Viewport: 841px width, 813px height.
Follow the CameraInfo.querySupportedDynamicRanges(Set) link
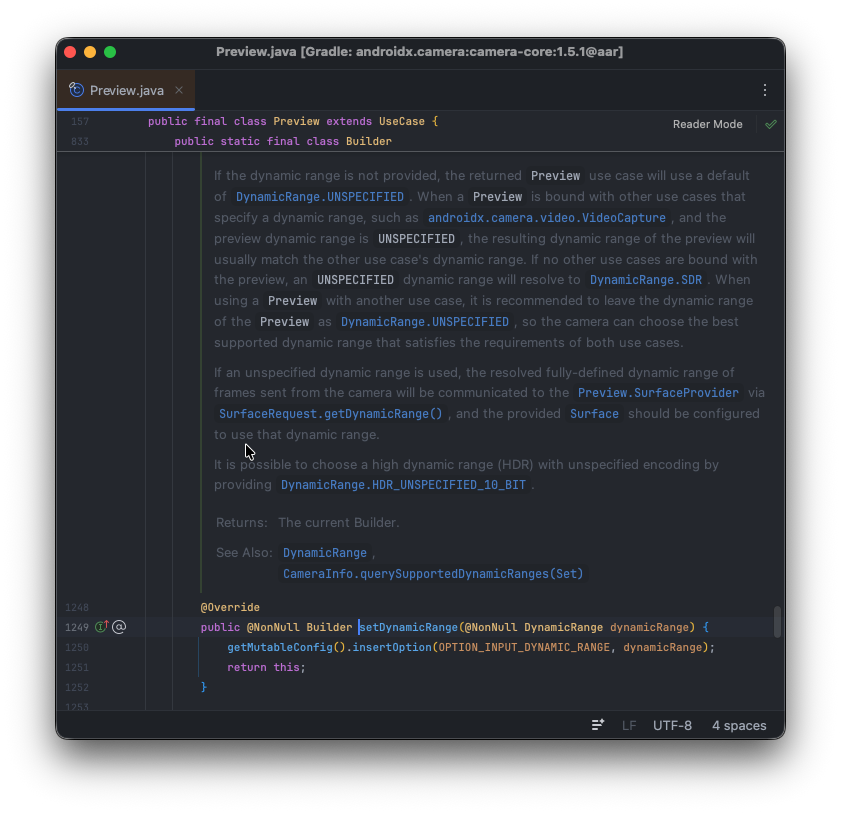tap(432, 574)
